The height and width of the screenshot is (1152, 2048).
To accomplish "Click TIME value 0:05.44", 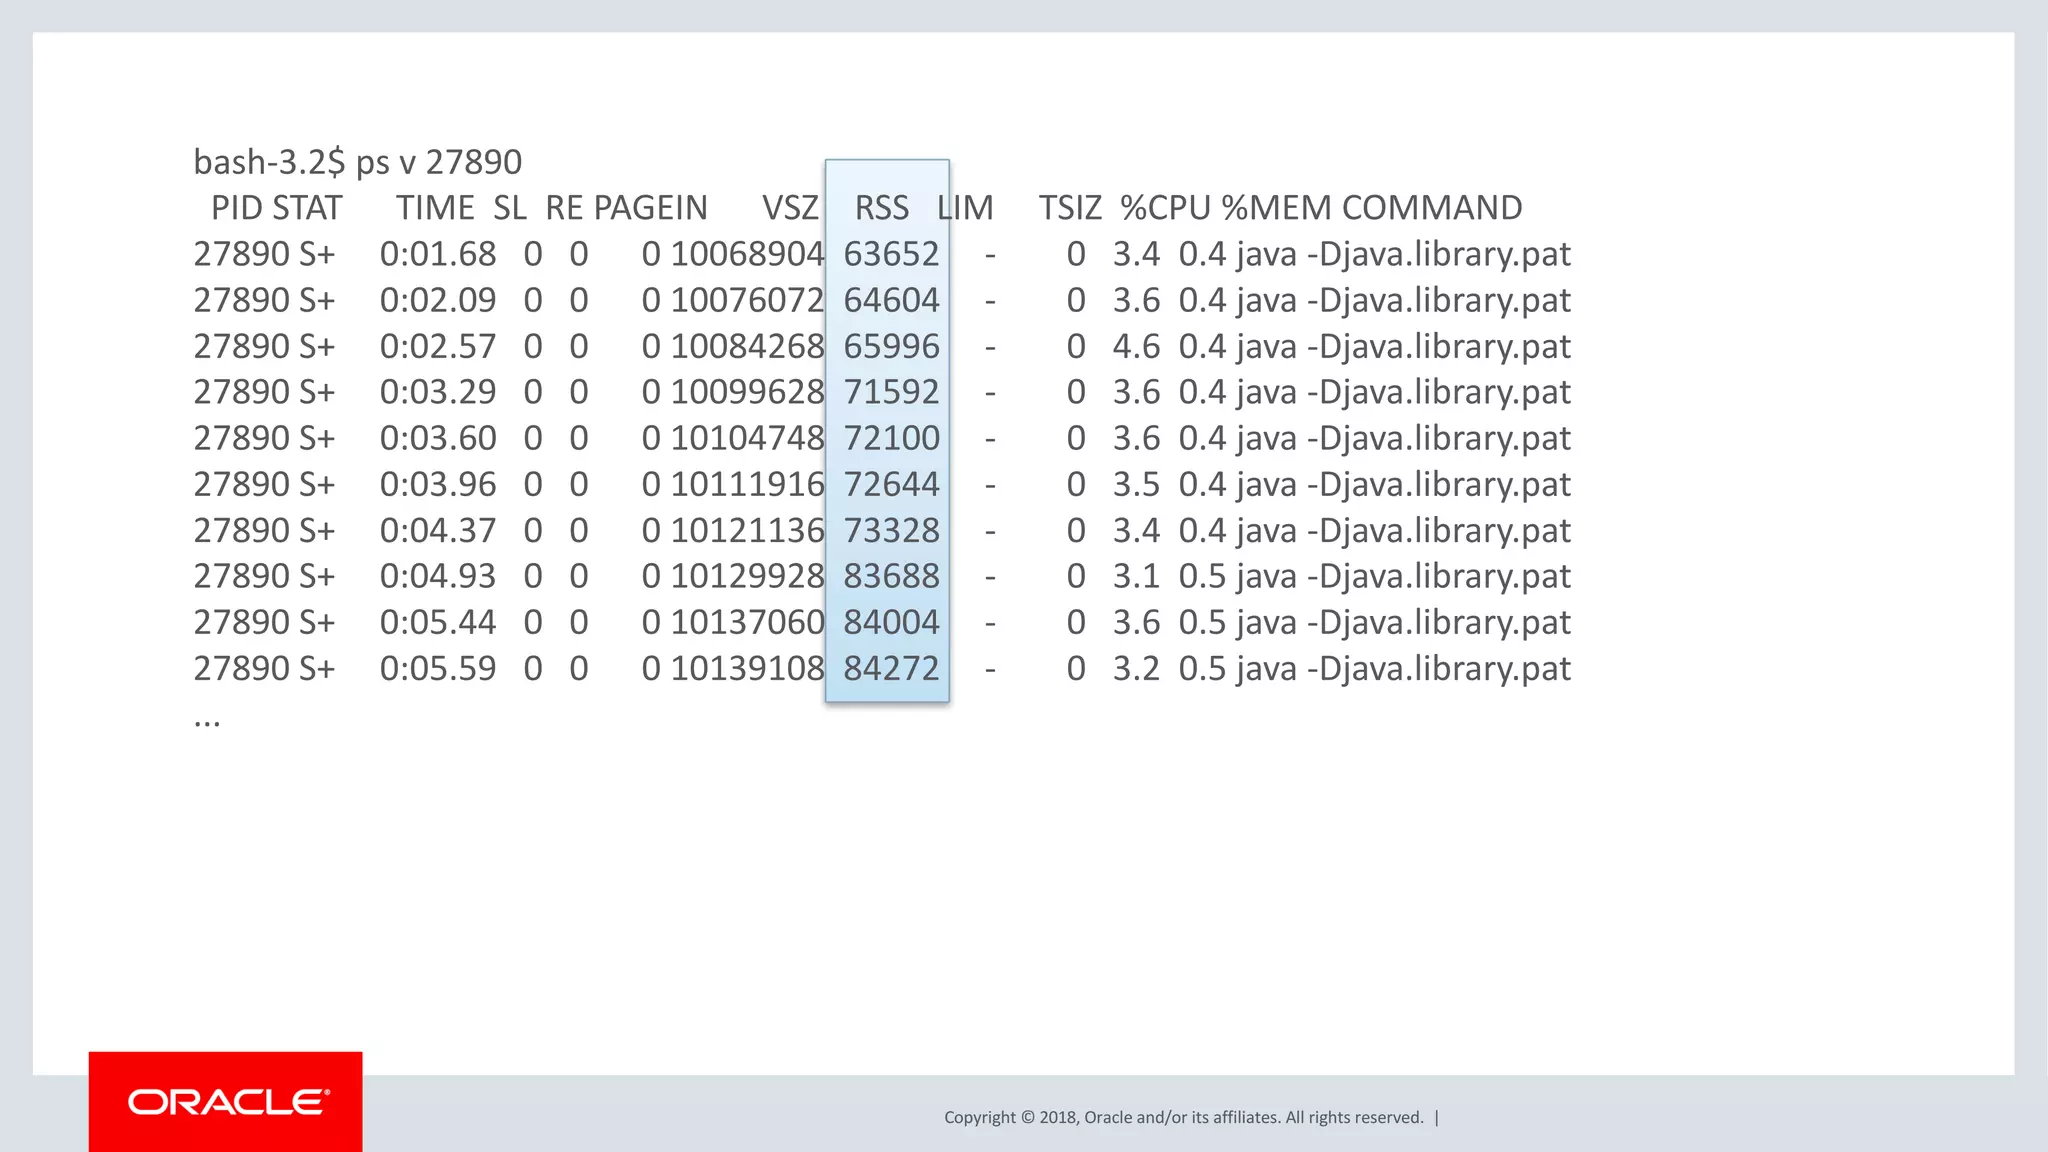I will point(438,622).
